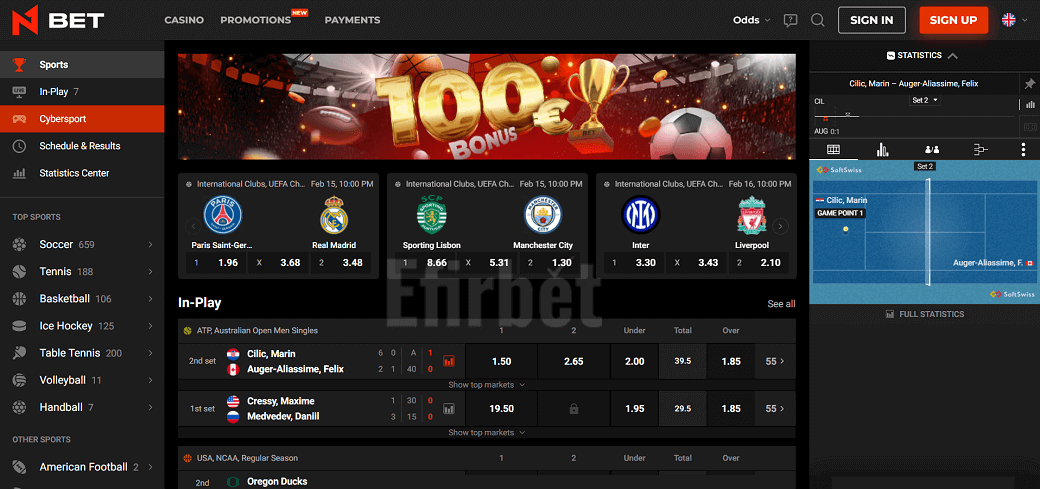This screenshot has height=489, width=1040.
Task: Click the Table Tennis paddle icon
Action: (19, 353)
